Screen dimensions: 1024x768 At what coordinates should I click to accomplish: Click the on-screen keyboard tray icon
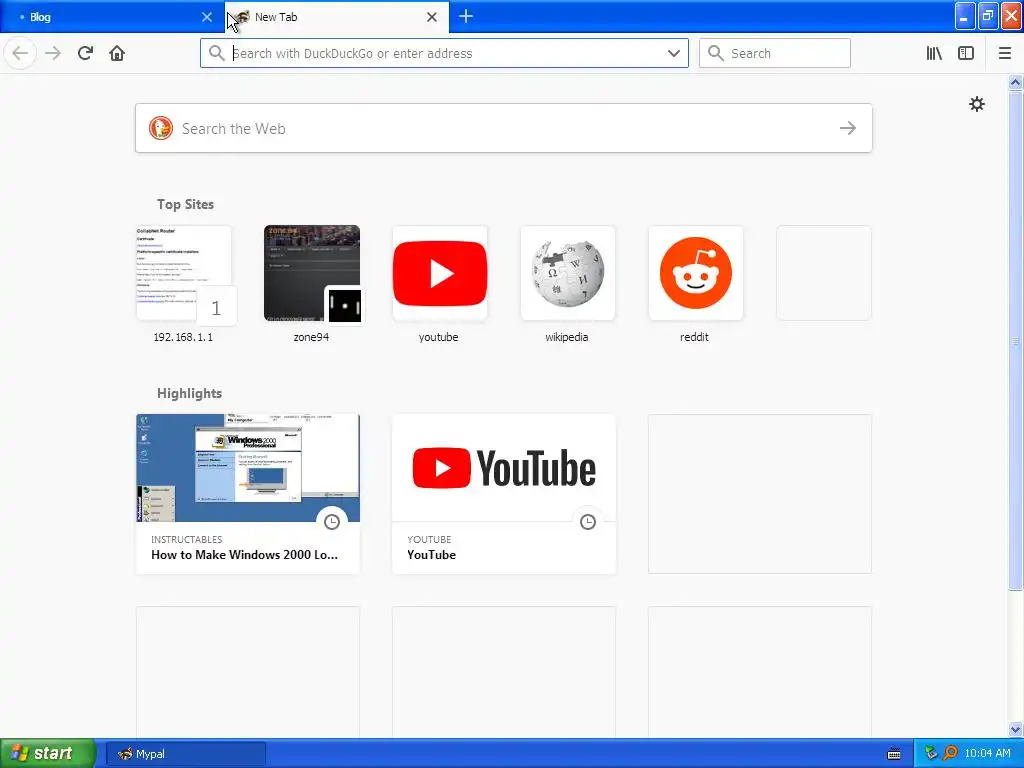pos(894,754)
